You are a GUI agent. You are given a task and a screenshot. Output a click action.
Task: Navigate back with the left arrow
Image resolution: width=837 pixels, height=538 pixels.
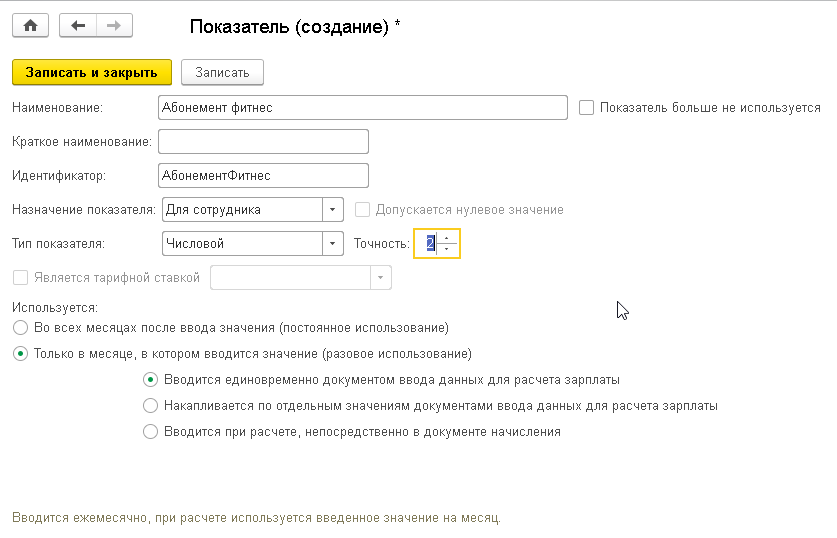click(x=78, y=26)
